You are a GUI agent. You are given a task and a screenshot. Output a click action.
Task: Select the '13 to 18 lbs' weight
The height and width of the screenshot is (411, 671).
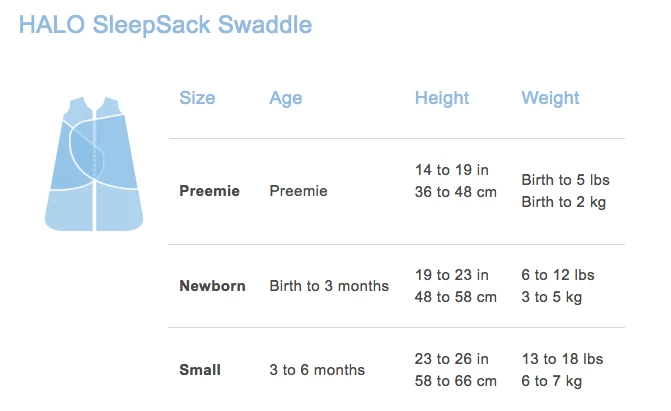pos(562,359)
